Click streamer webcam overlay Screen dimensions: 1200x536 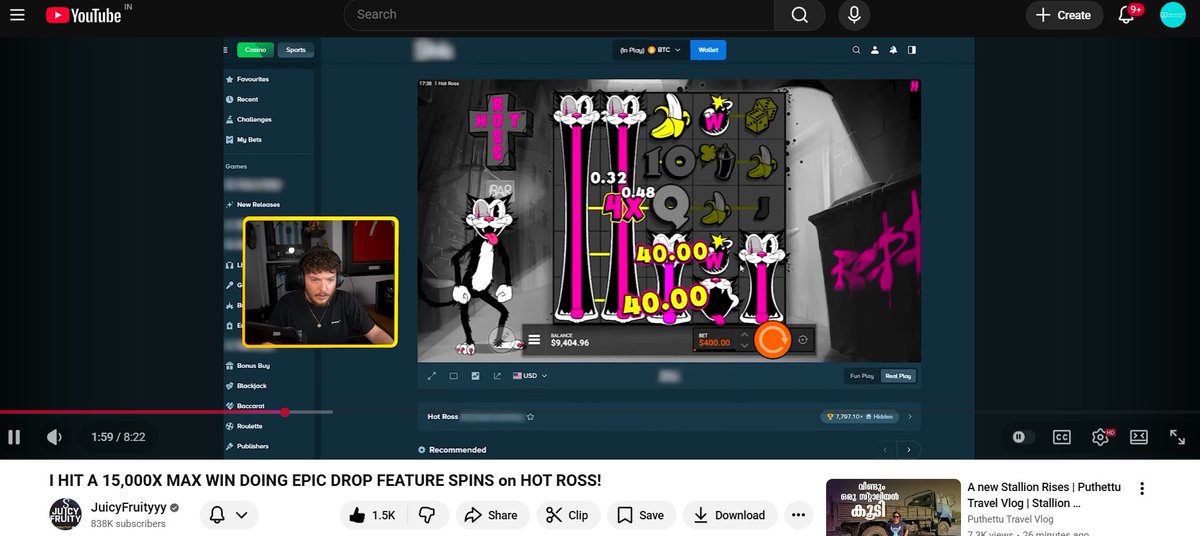point(320,282)
